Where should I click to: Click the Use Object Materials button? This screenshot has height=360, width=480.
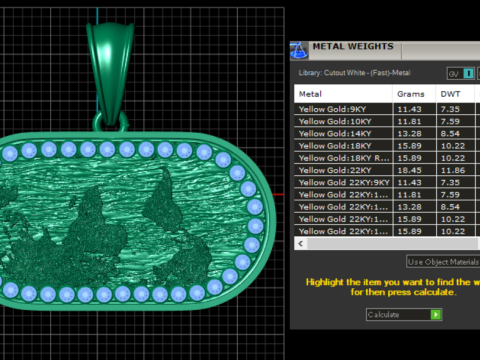point(443,262)
